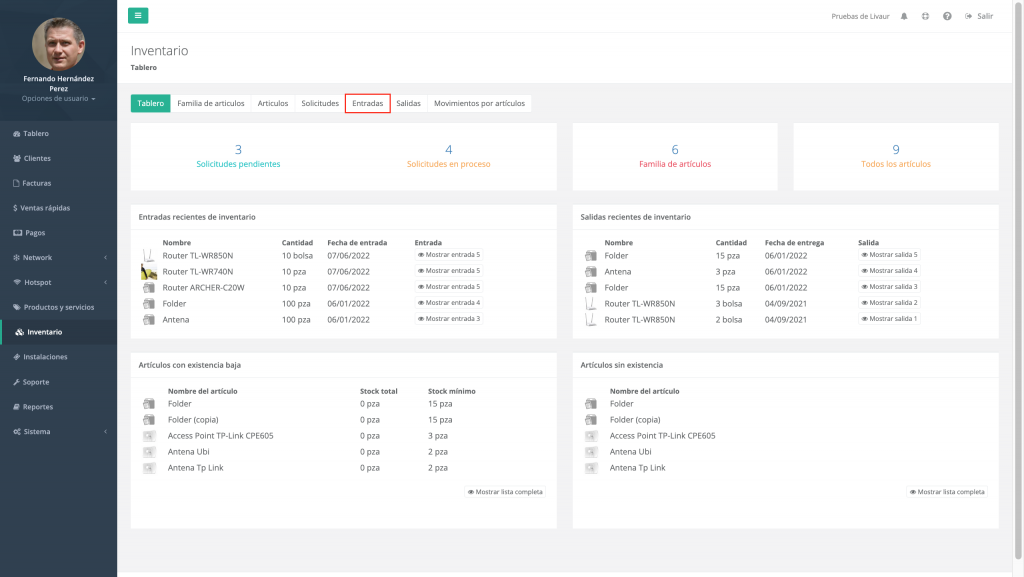Click the Mostrar salida 4 button
1024x577 pixels.
[x=889, y=271]
